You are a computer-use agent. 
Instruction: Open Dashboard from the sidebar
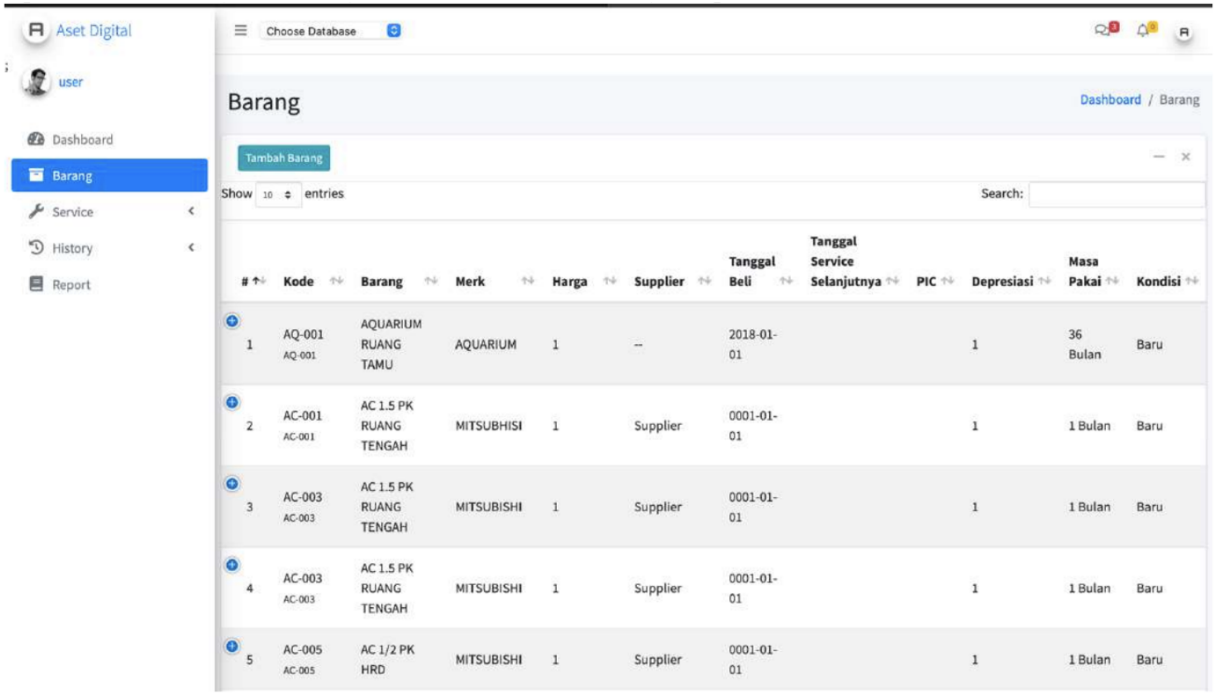[82, 140]
